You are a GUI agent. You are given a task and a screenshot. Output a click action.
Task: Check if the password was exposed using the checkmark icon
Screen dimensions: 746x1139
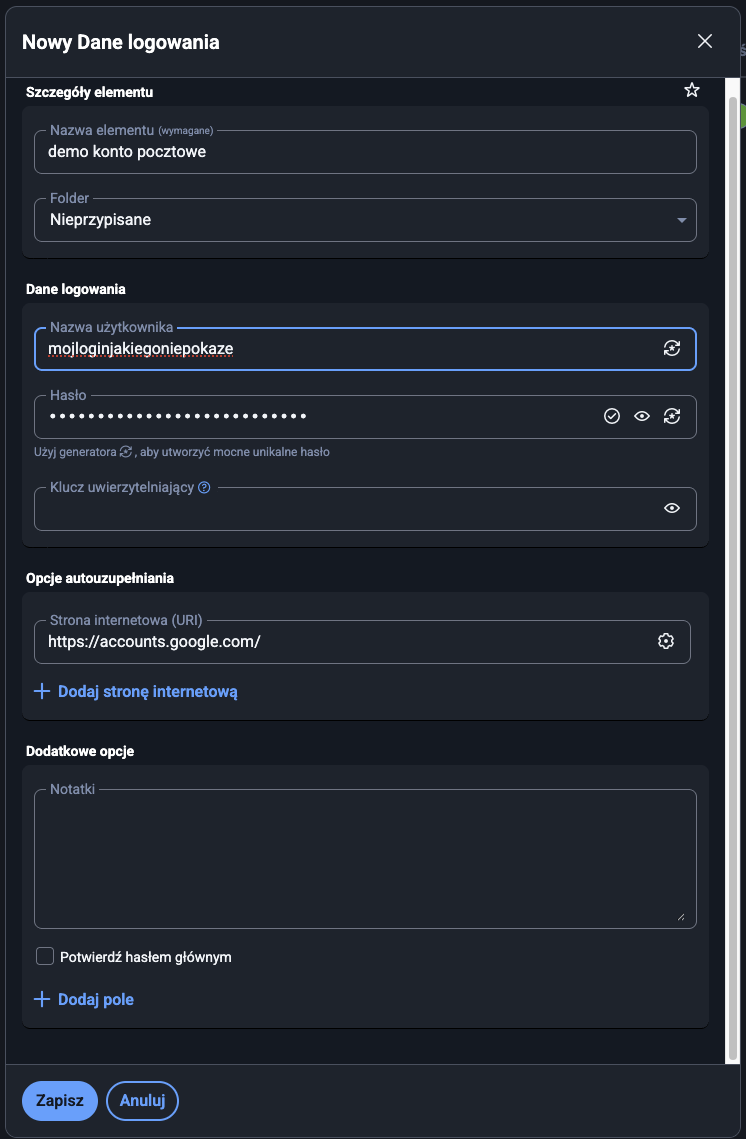(x=612, y=416)
